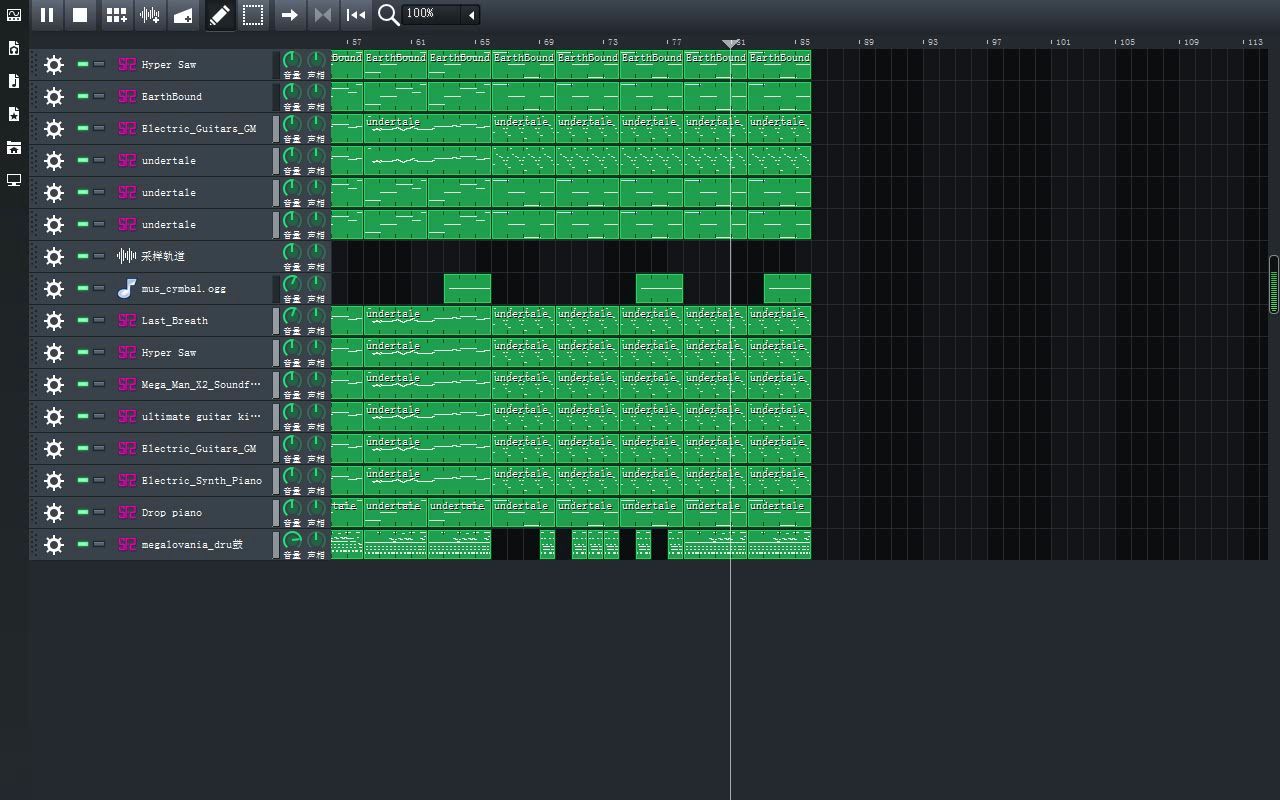This screenshot has height=800, width=1280.
Task: Open the My Projects sidebar panel
Action: point(14,48)
